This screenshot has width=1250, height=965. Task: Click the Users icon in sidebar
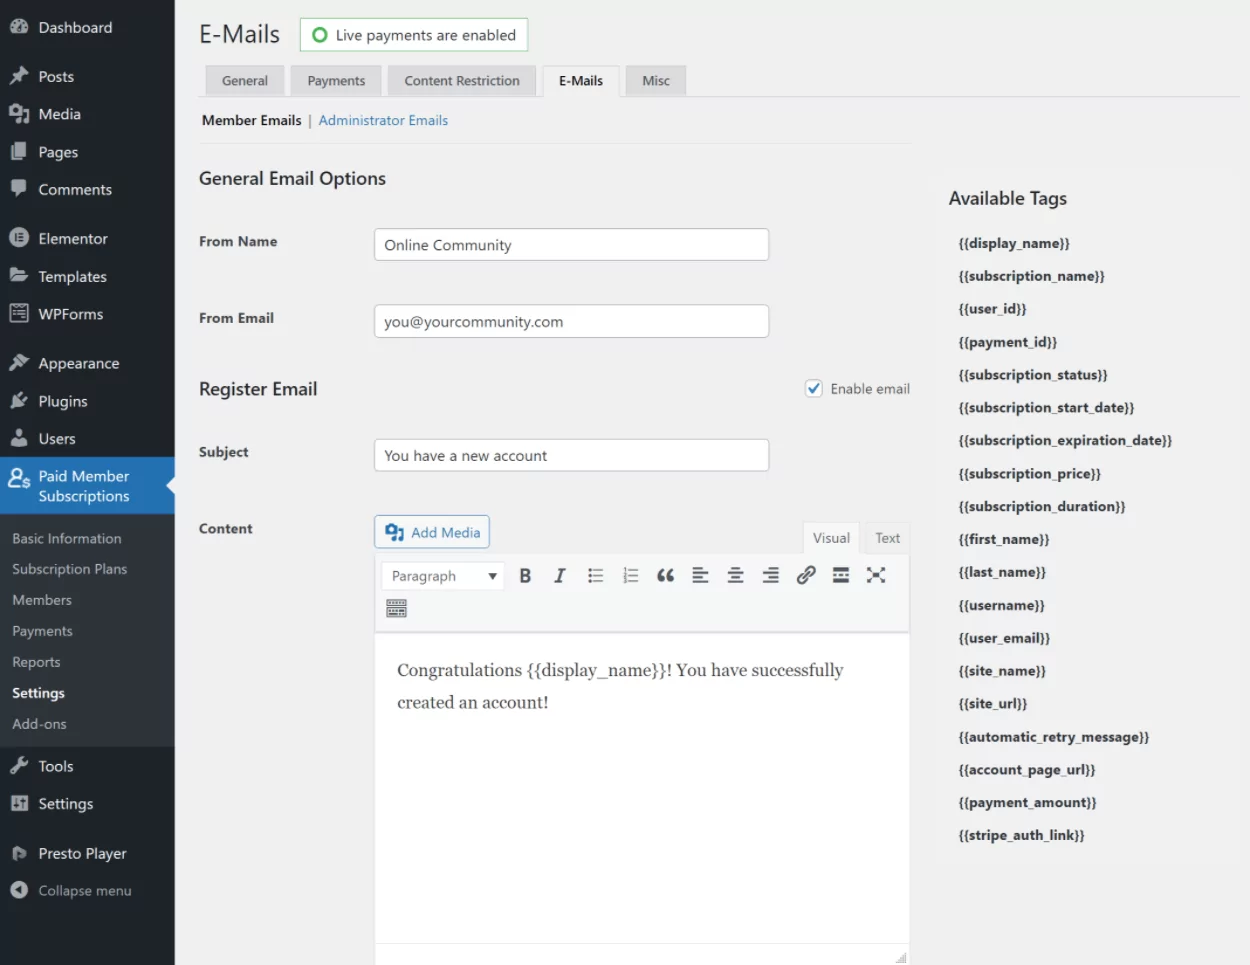point(19,438)
